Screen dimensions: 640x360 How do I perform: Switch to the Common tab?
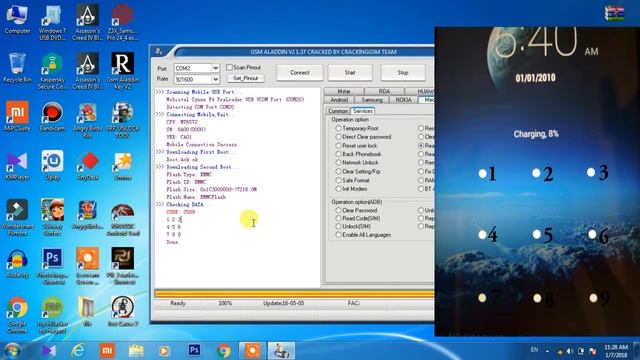(x=338, y=111)
